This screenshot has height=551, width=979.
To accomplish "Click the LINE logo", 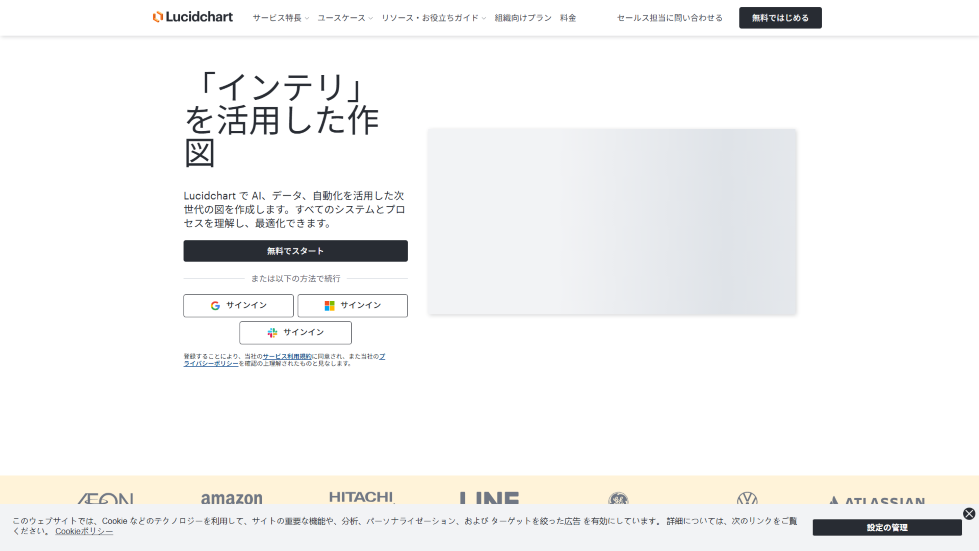I will tap(490, 498).
